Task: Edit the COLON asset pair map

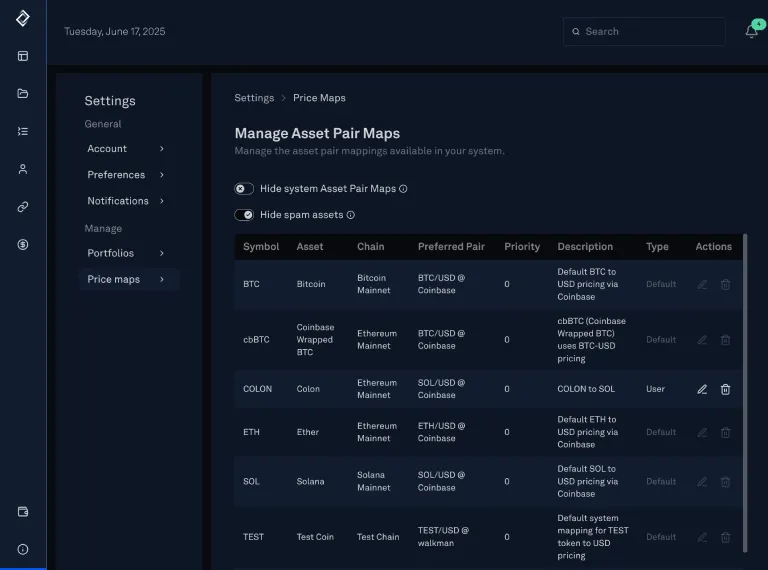Action: pyautogui.click(x=702, y=389)
